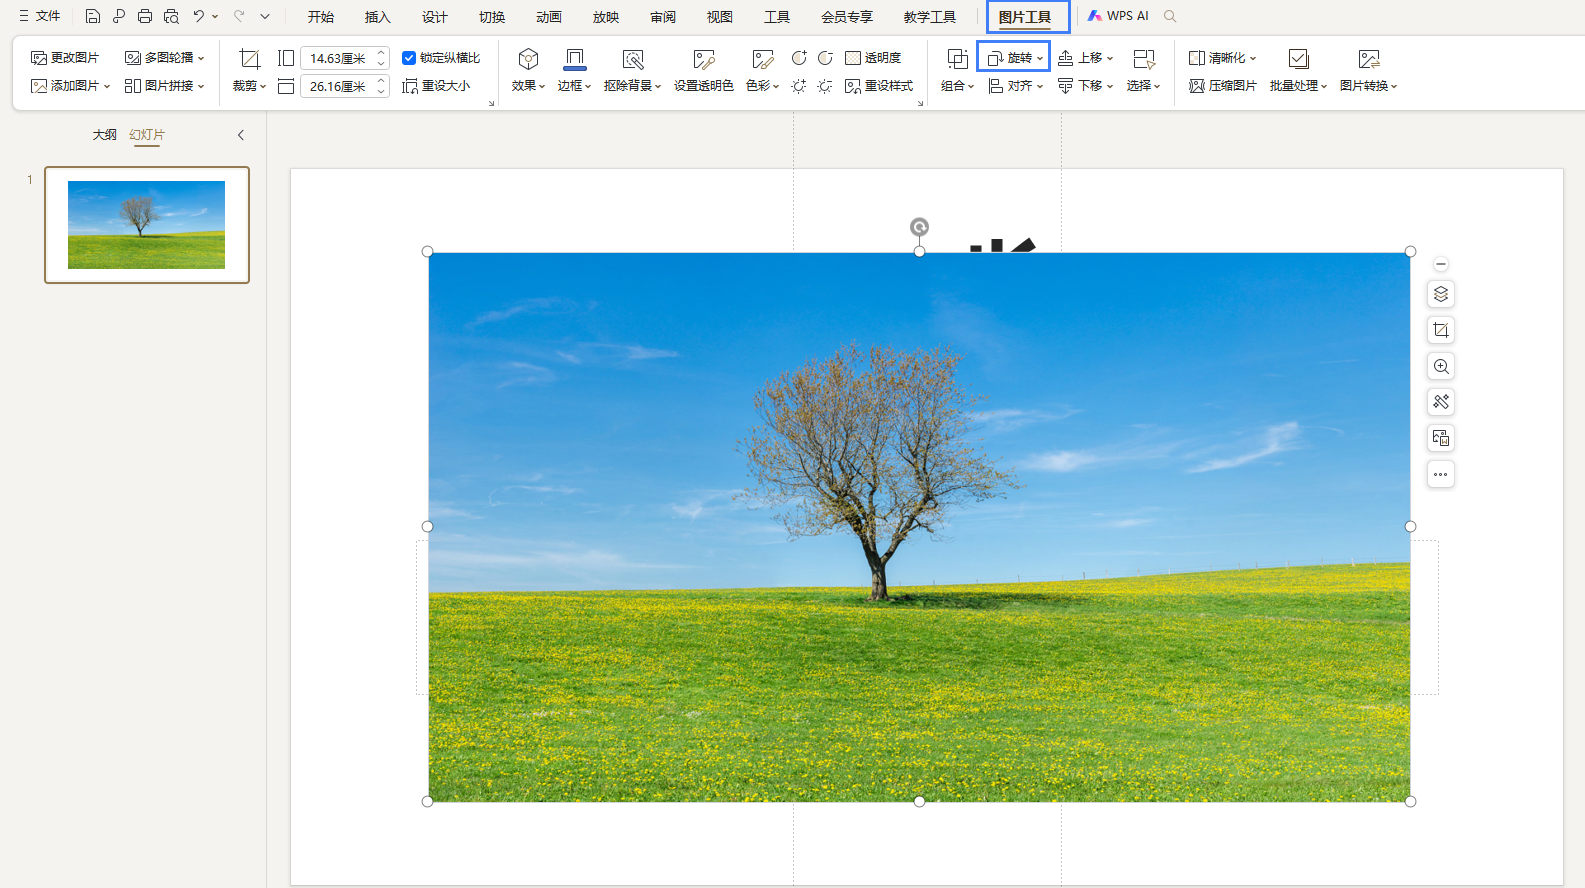Click Transparency (透明度) button
Viewport: 1585px width, 888px height.
(873, 58)
